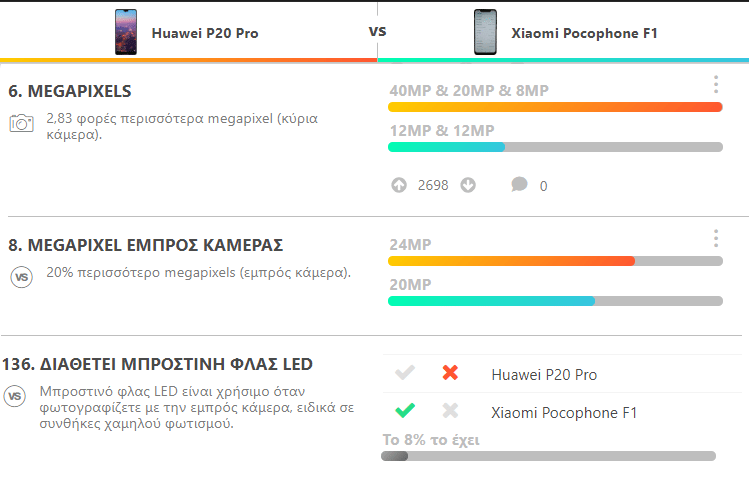Open three-dot menu for Megapixels section
The width and height of the screenshot is (749, 487).
coord(716,85)
